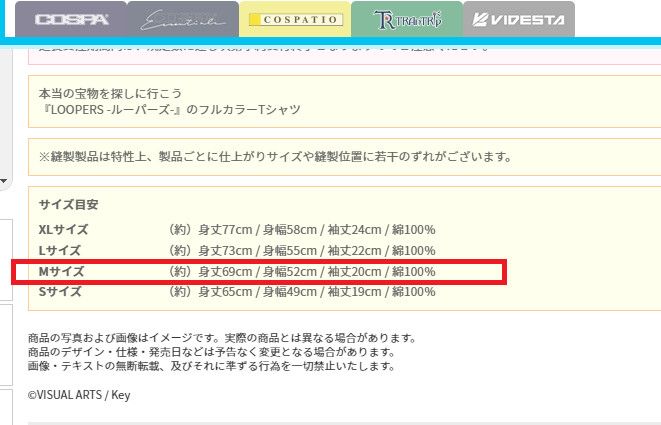
Task: Select the highlighted Mサイズ row
Action: [259, 272]
